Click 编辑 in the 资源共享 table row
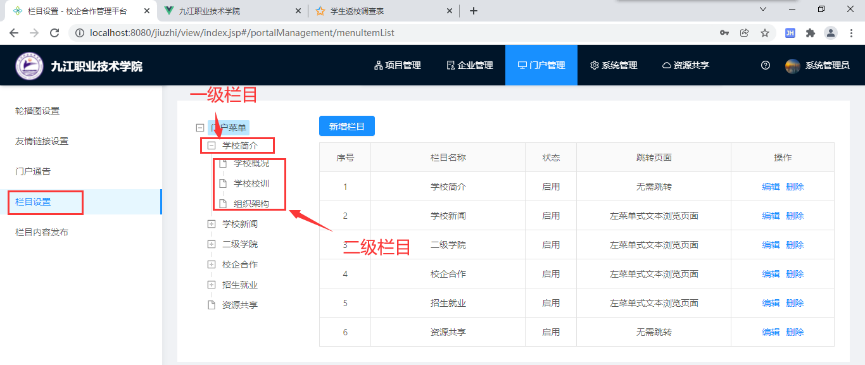Image resolution: width=865 pixels, height=365 pixels. click(770, 332)
